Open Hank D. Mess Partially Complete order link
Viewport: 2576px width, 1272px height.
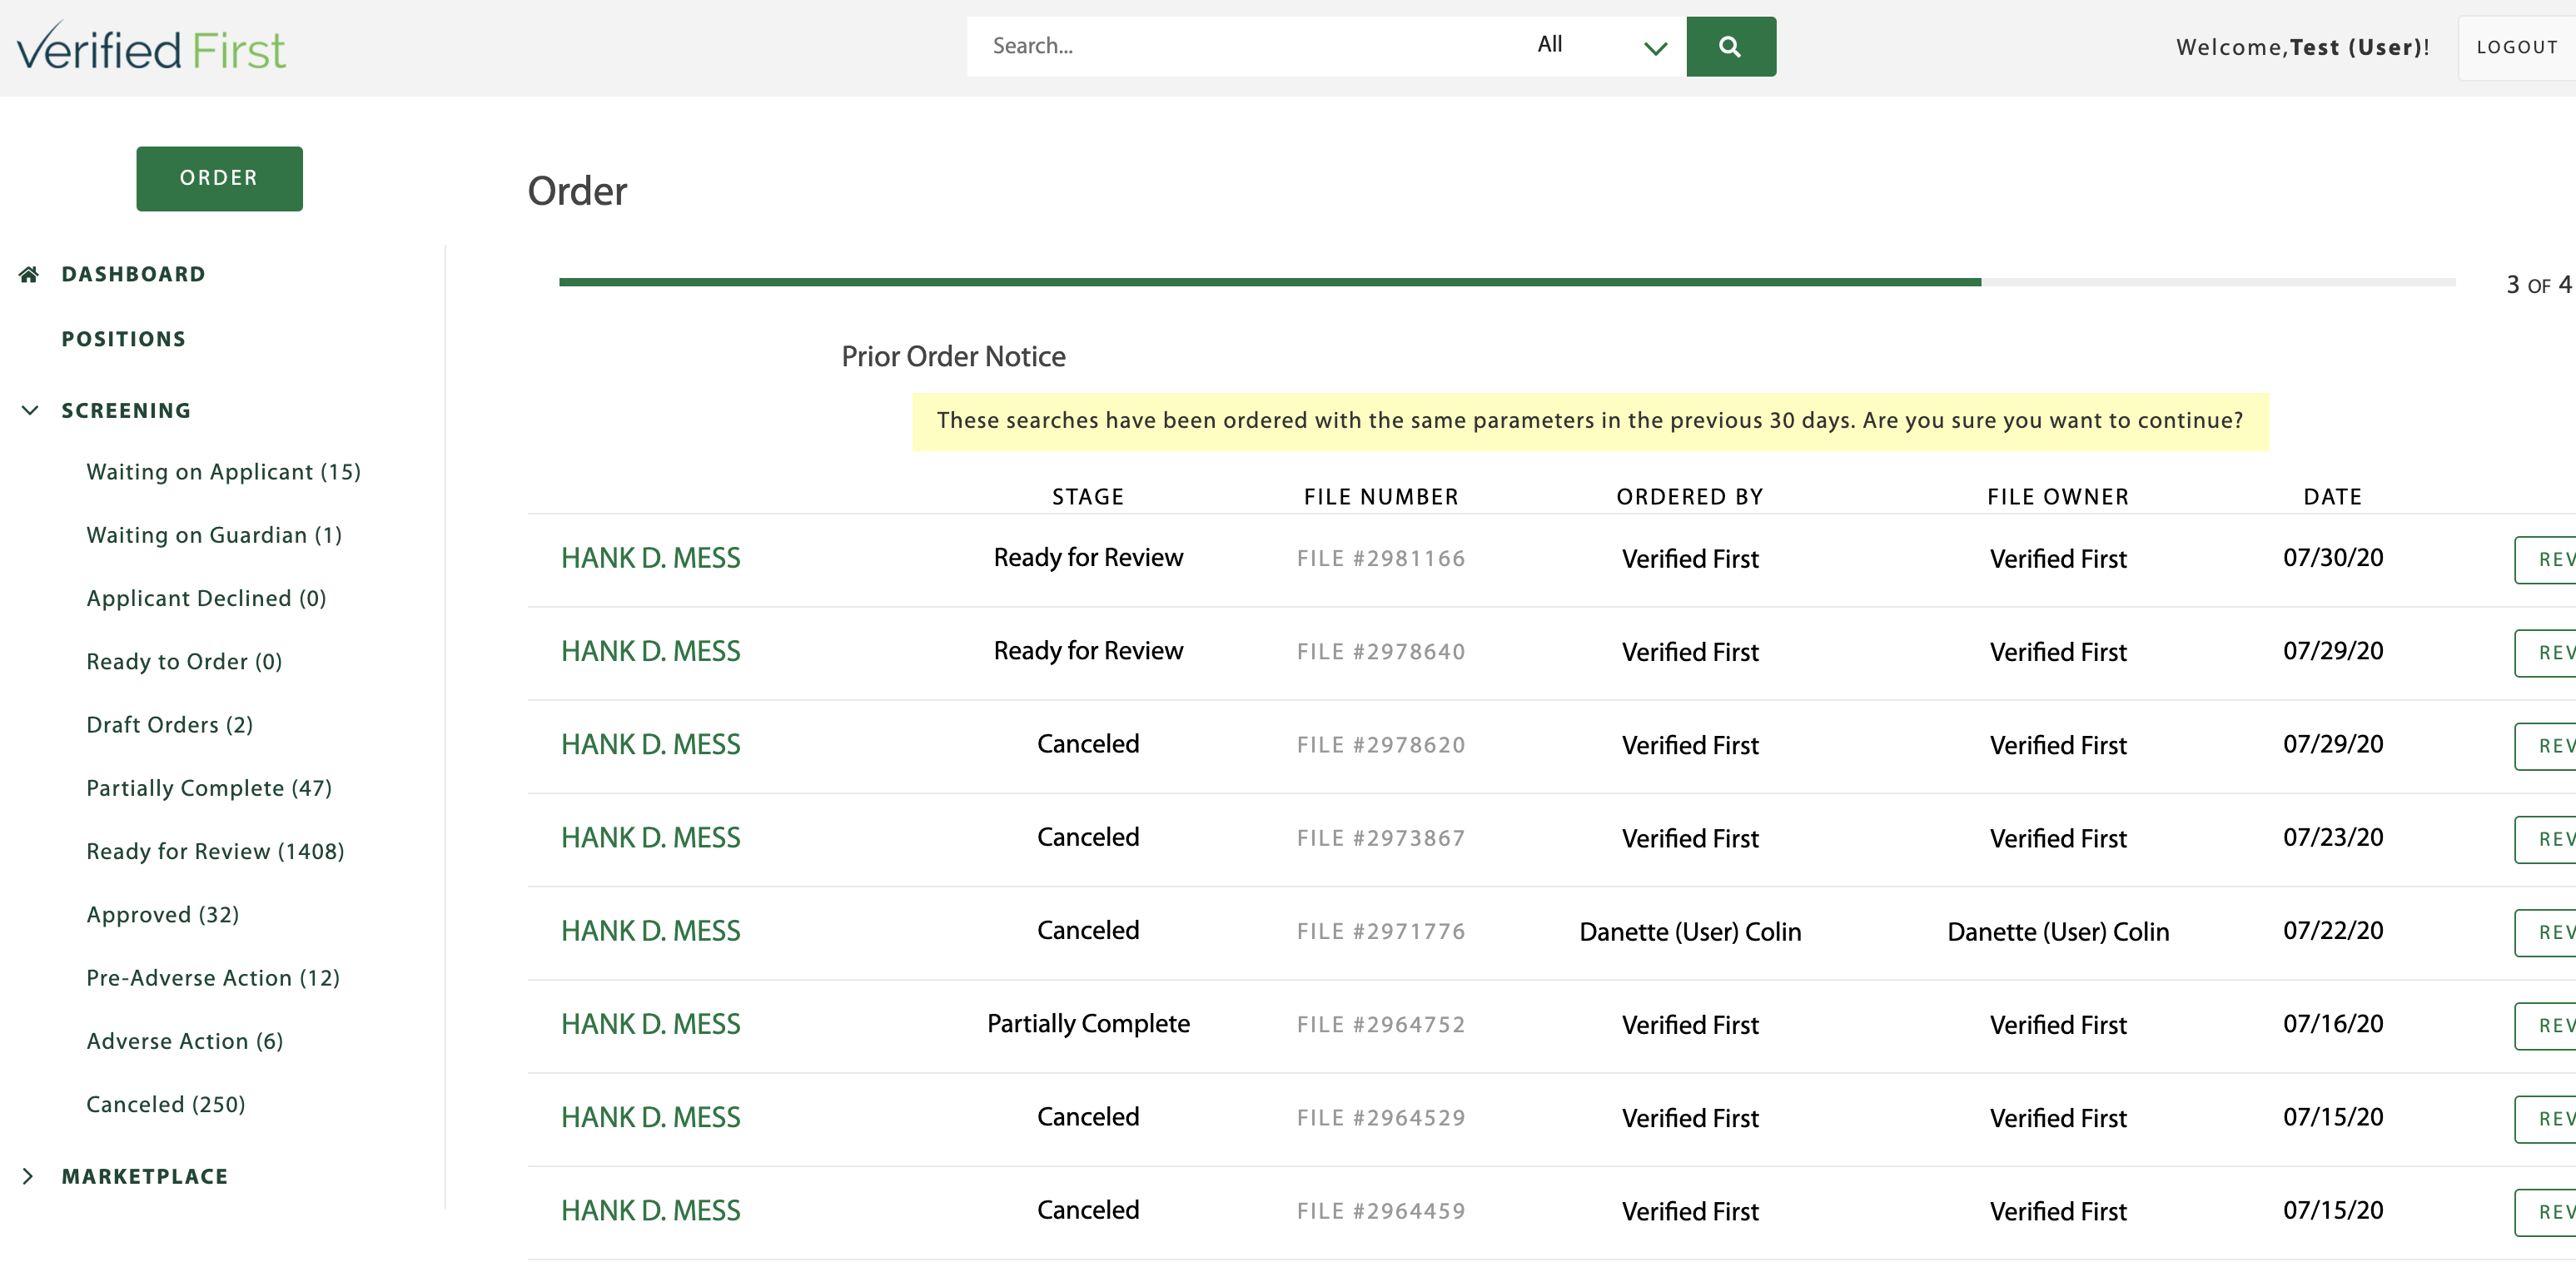coord(650,1024)
